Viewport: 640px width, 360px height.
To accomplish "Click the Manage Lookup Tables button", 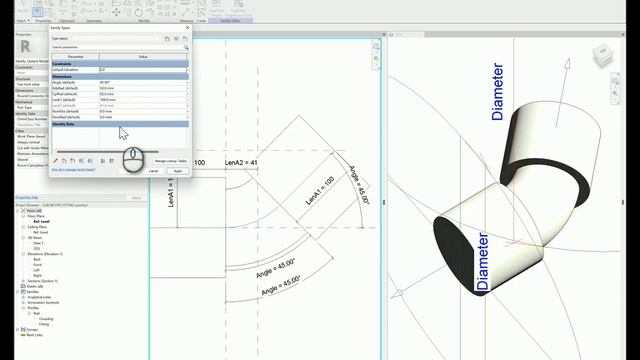I will pyautogui.click(x=171, y=161).
